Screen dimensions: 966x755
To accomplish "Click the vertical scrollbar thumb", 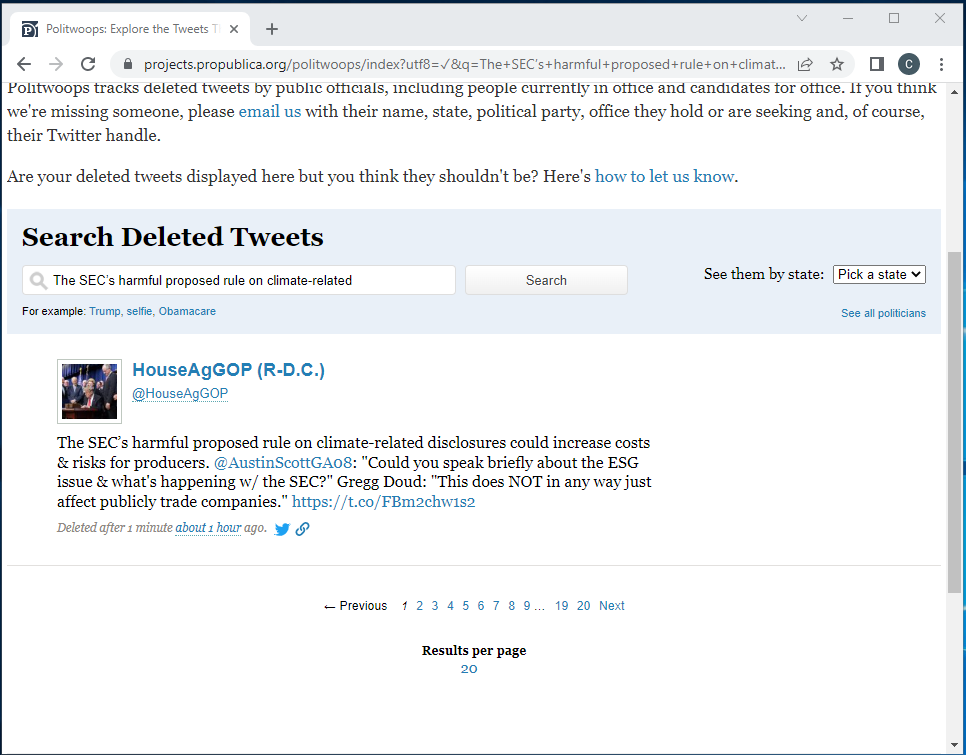I will pos(954,422).
